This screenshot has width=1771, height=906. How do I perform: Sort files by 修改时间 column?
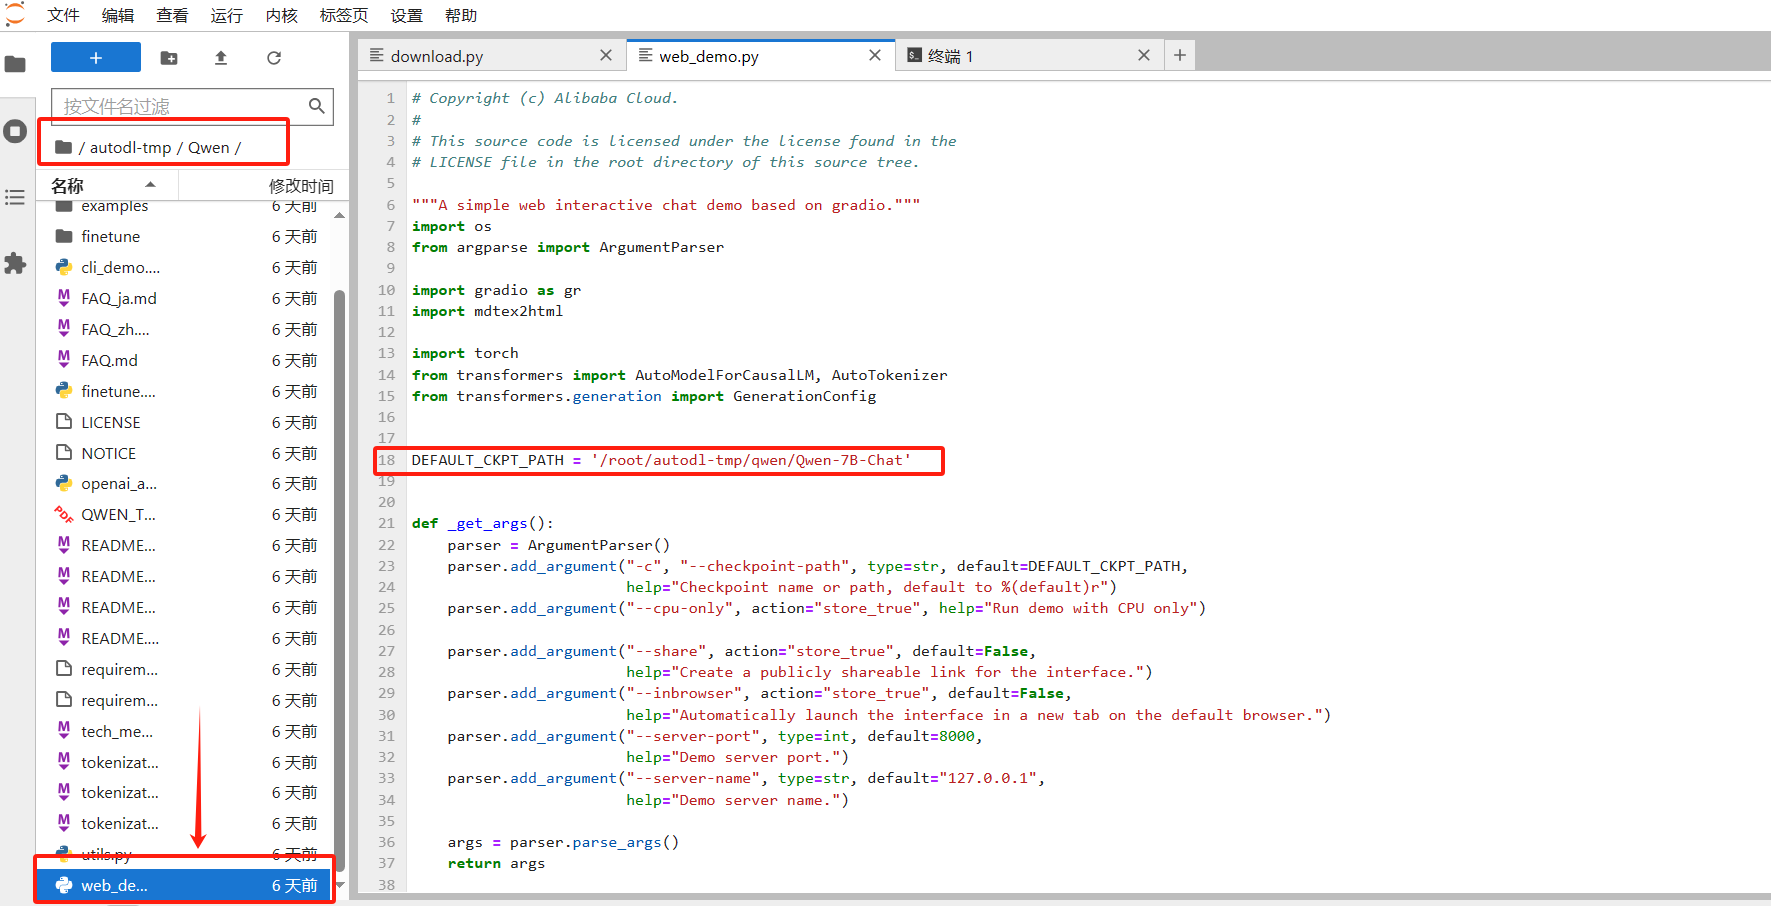pos(300,186)
